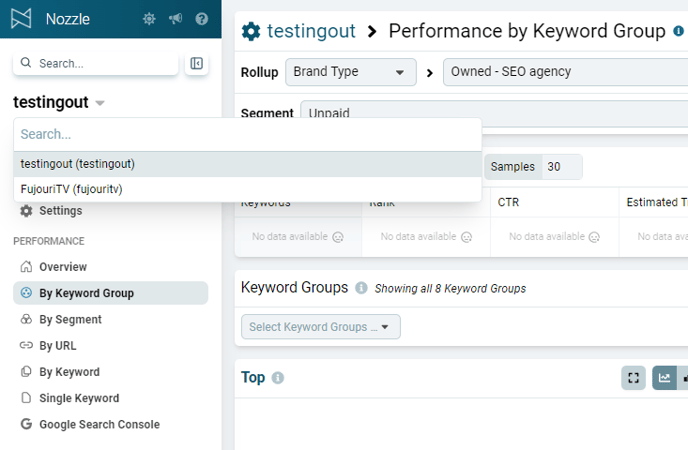Open announcements megaphone icon
The height and width of the screenshot is (450, 688).
176,19
